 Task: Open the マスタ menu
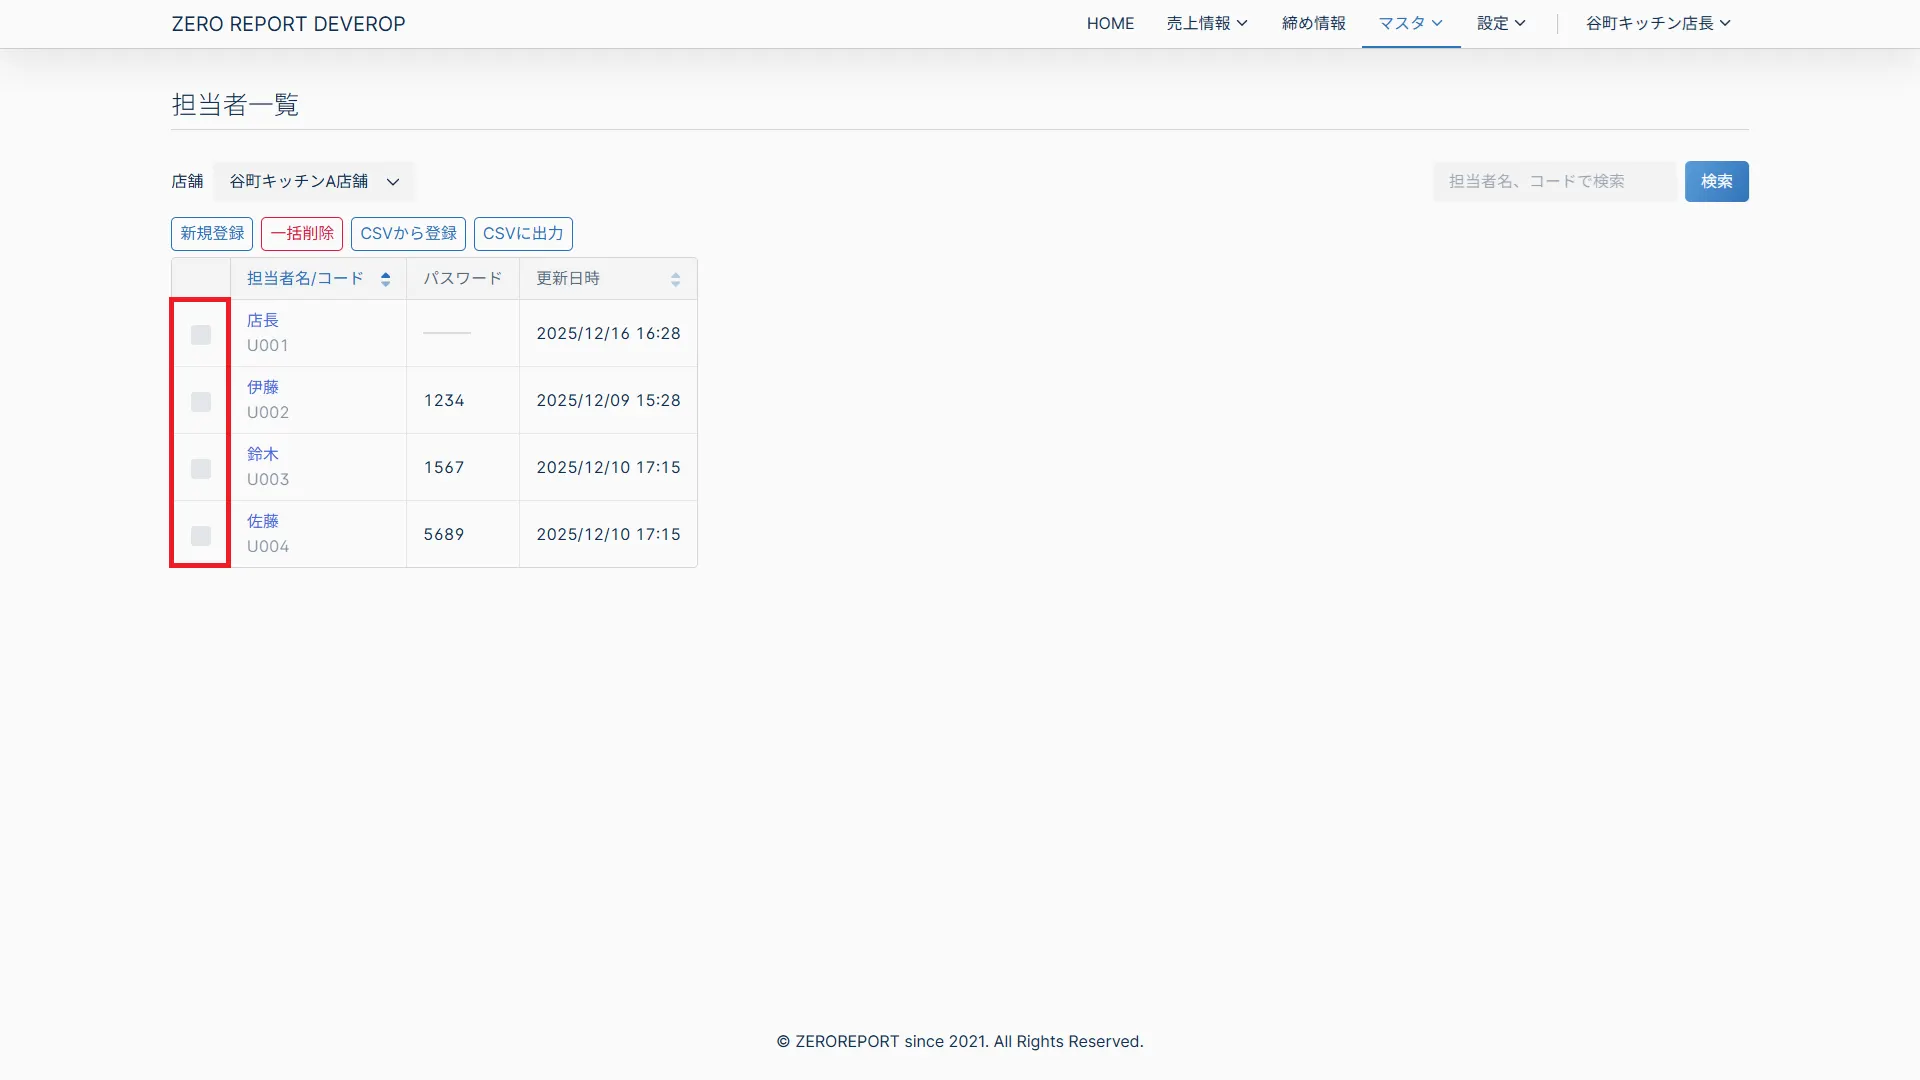[x=1410, y=23]
